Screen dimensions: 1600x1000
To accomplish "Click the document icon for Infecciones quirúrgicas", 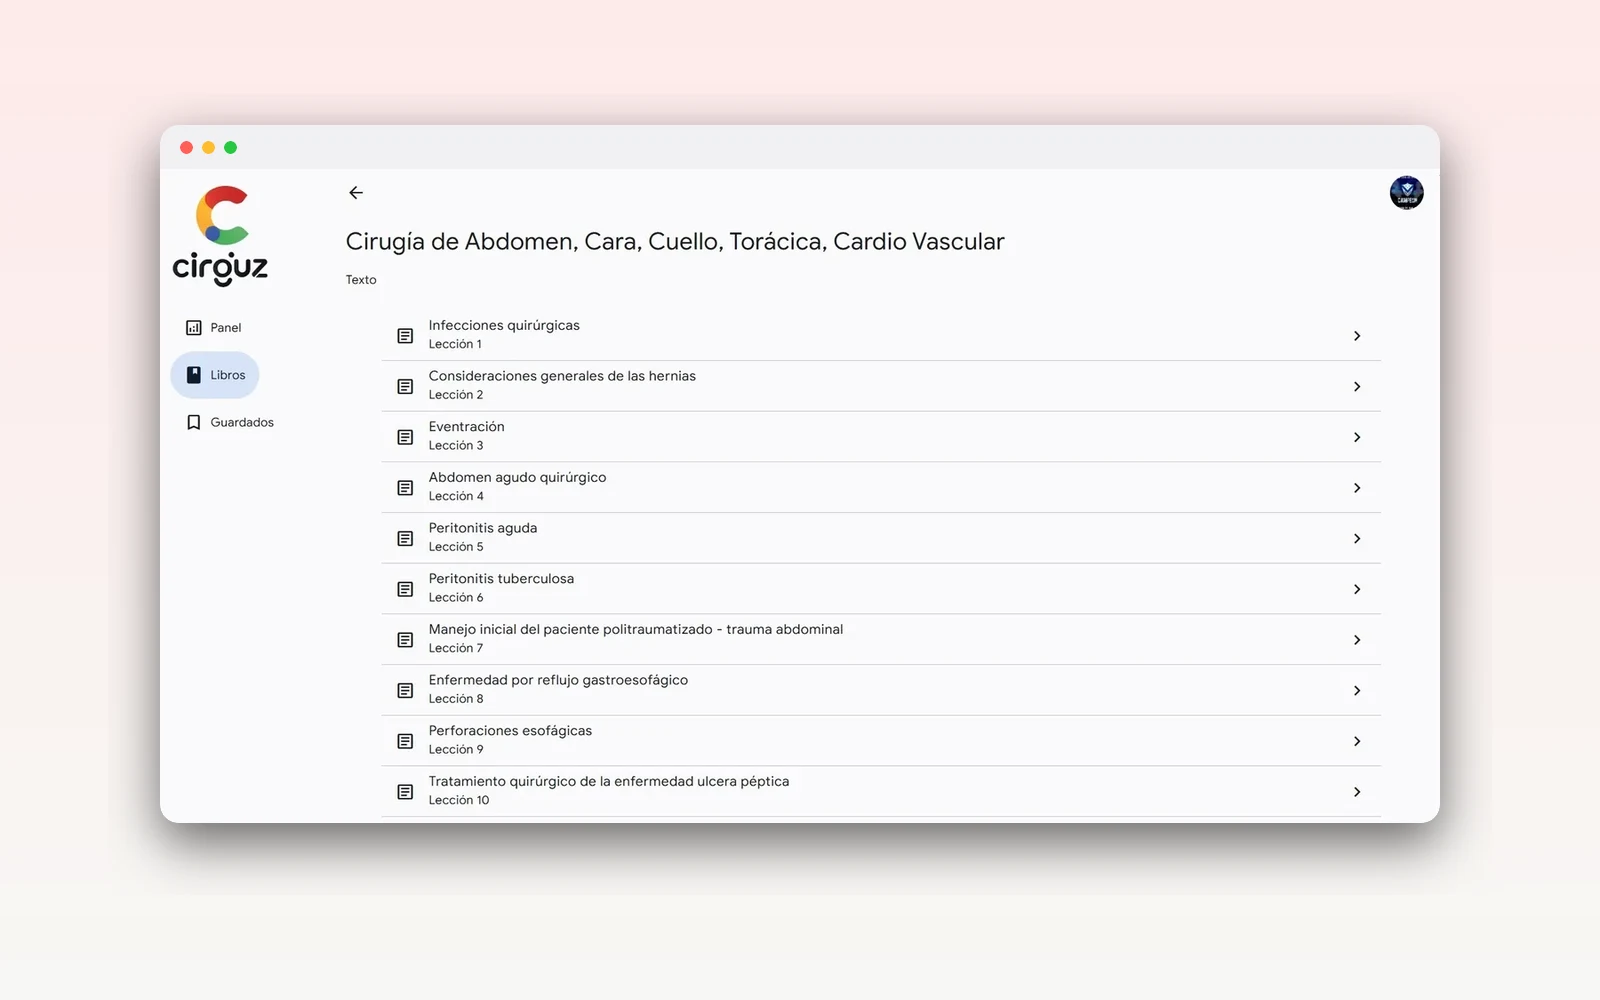I will click(x=405, y=336).
